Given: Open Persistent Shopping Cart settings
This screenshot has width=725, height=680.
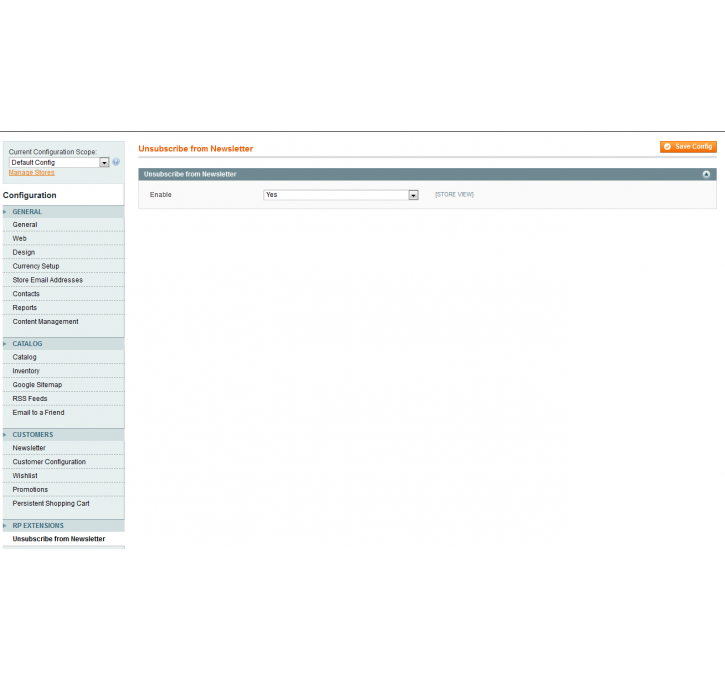Looking at the screenshot, I should coord(51,504).
